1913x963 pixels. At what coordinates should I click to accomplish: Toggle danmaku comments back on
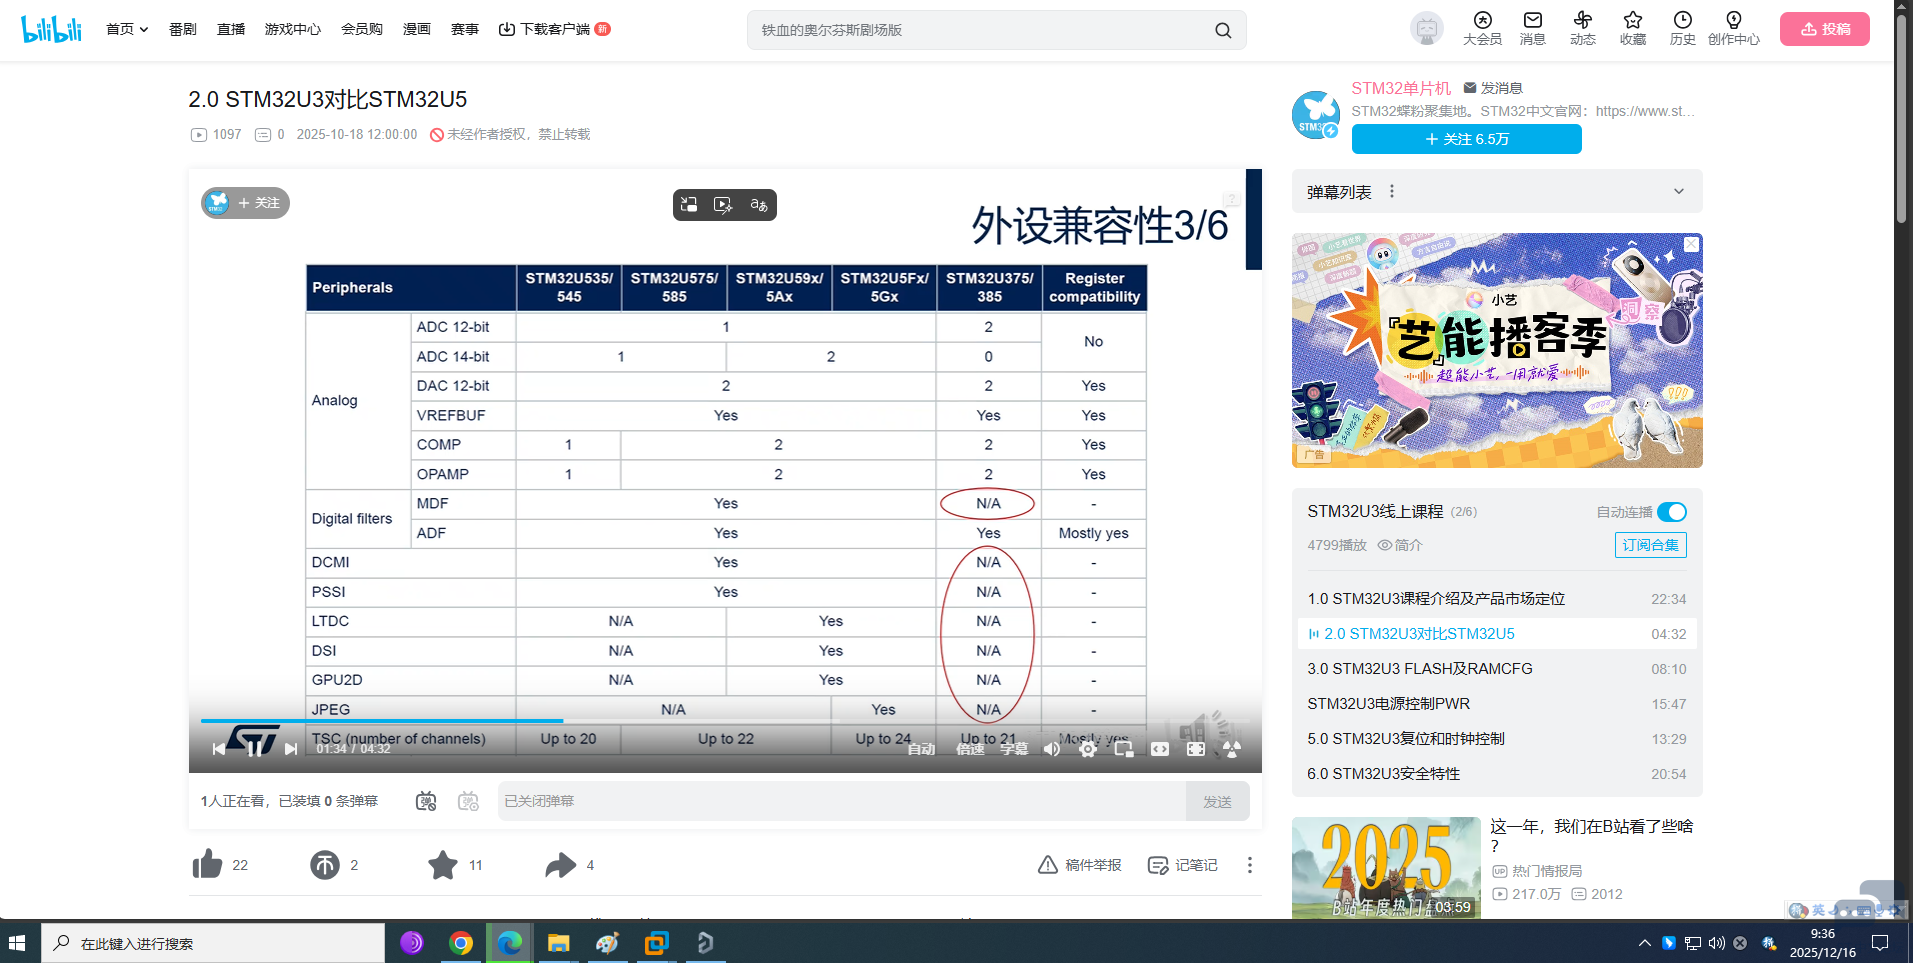tap(425, 800)
